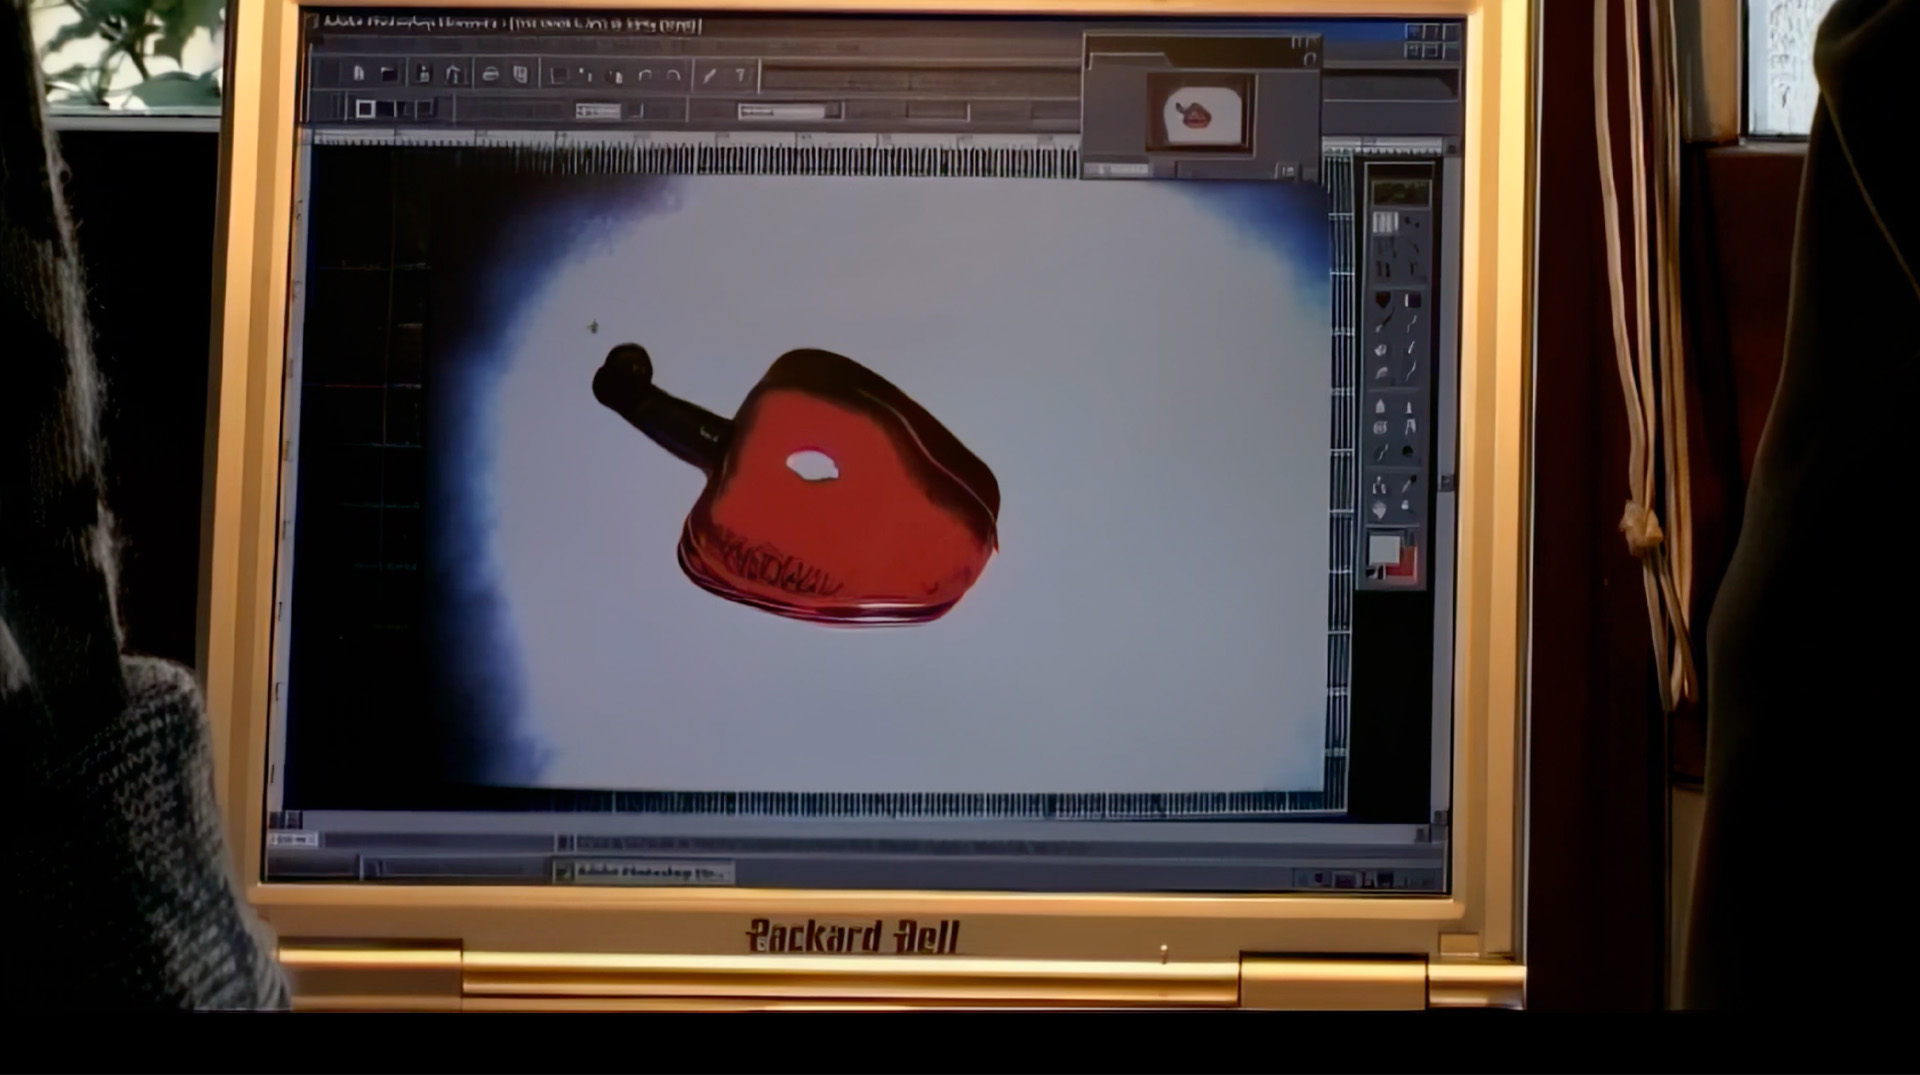Click the Step Backward arrow icon
This screenshot has height=1075, width=1920.
(645, 75)
